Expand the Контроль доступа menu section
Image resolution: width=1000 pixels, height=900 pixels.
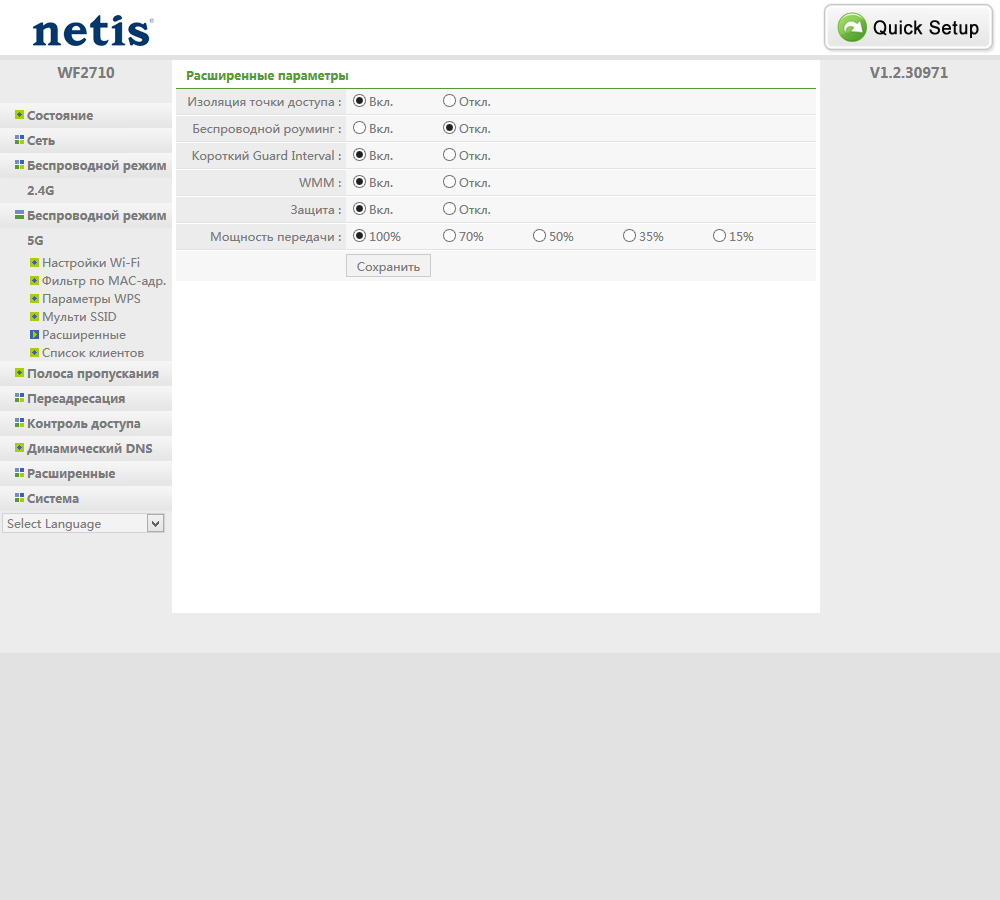[84, 424]
